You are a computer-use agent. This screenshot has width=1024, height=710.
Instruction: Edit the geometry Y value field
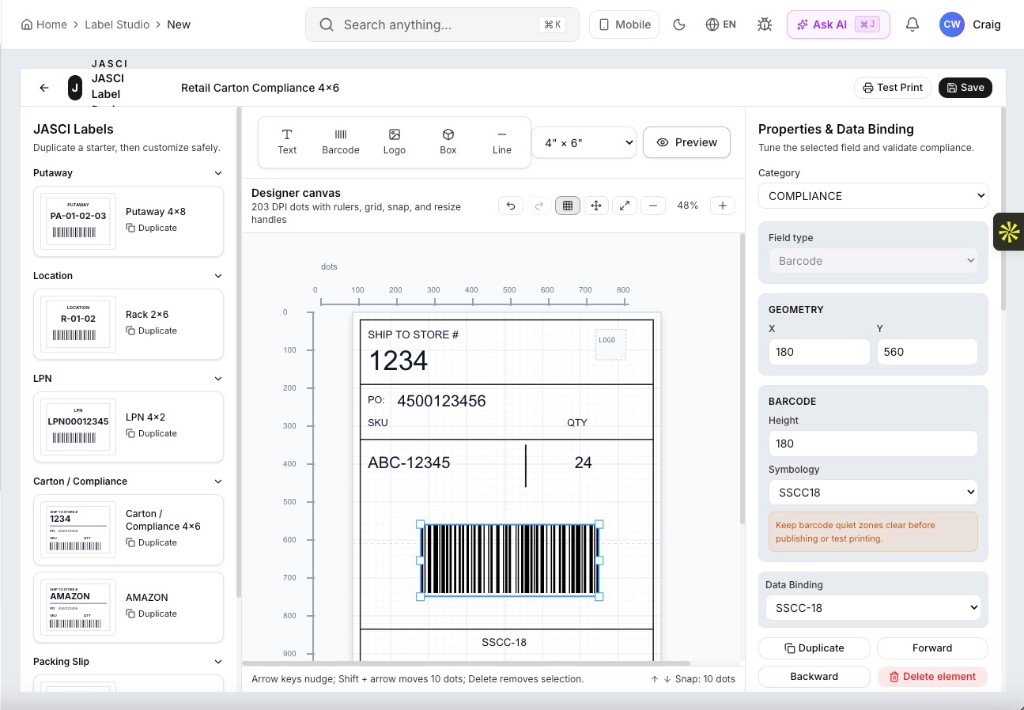[x=927, y=352]
